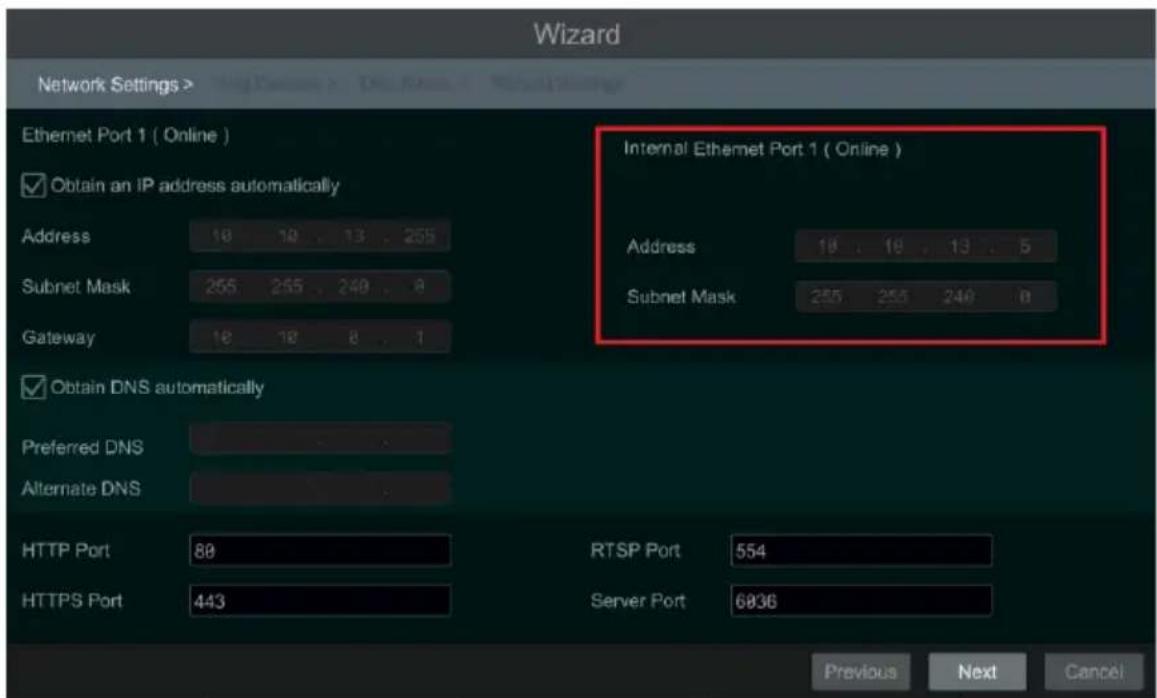Viewport: 1157px width, 698px height.
Task: Click the 'Gateway' label
Action: coord(58,338)
